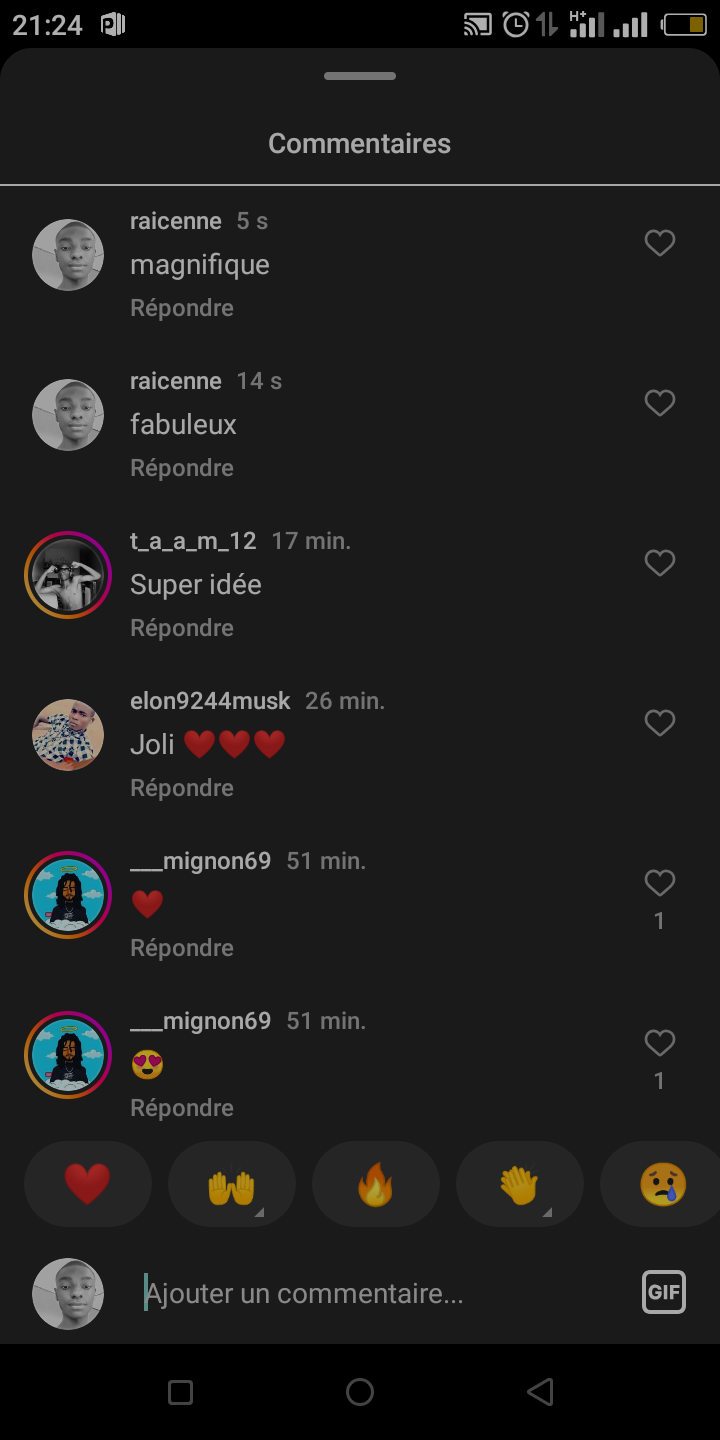Insert the crying face quick emoji
Screen dimensions: 720x1440
coord(663,1185)
